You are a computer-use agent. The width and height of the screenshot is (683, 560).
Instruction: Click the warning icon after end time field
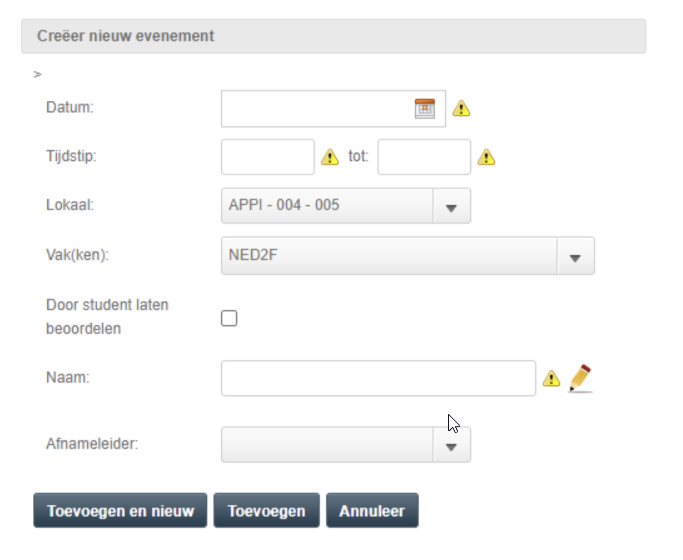point(486,157)
